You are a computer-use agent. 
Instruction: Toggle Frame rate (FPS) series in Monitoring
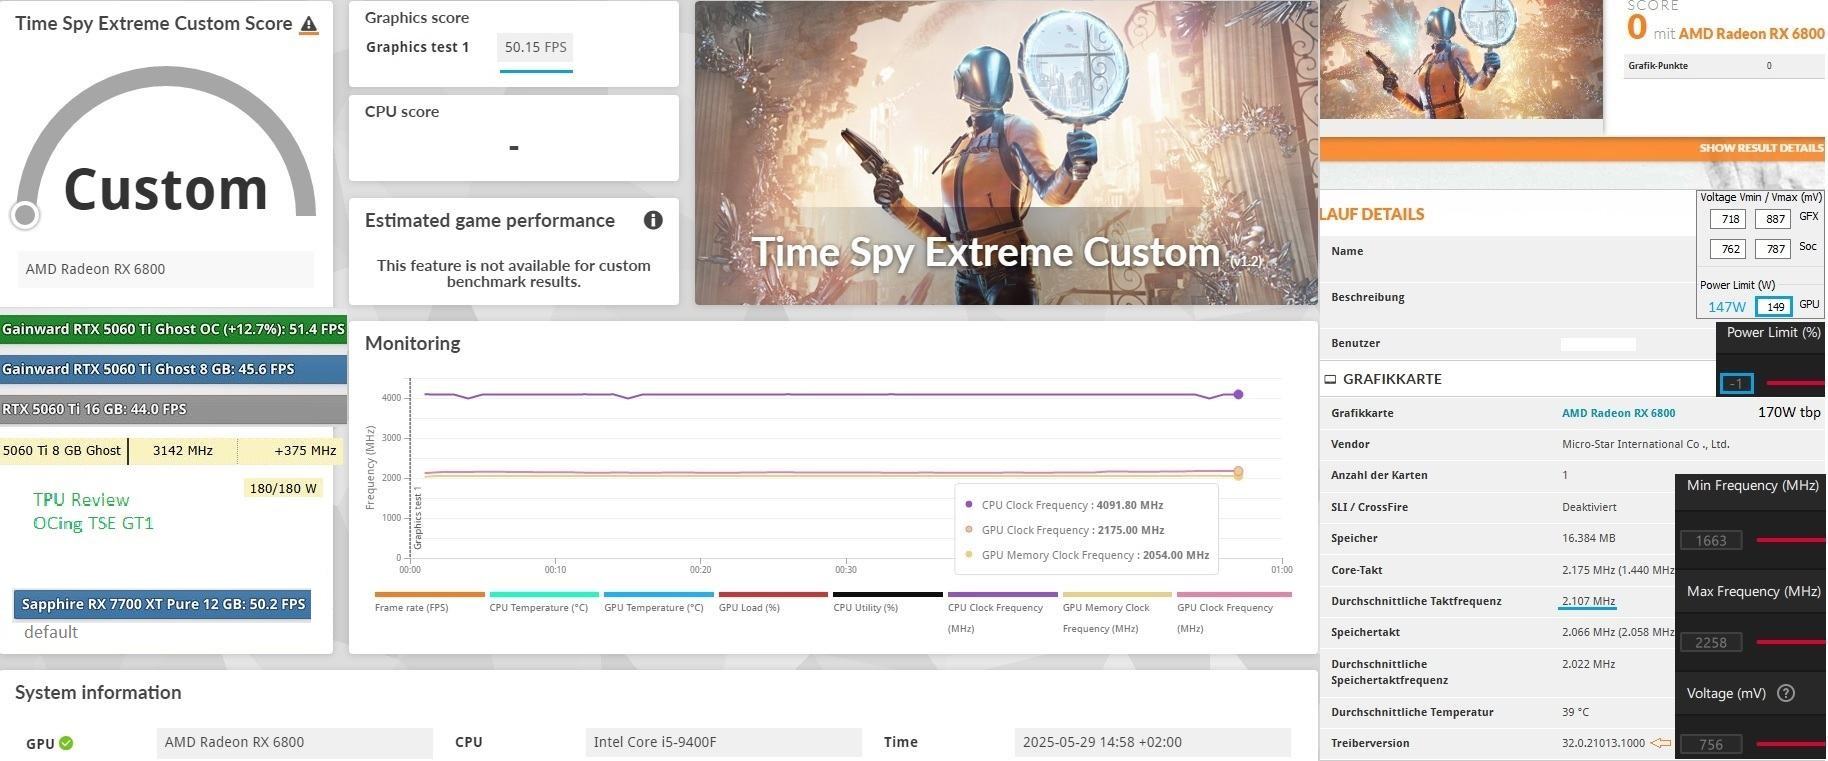click(x=429, y=602)
